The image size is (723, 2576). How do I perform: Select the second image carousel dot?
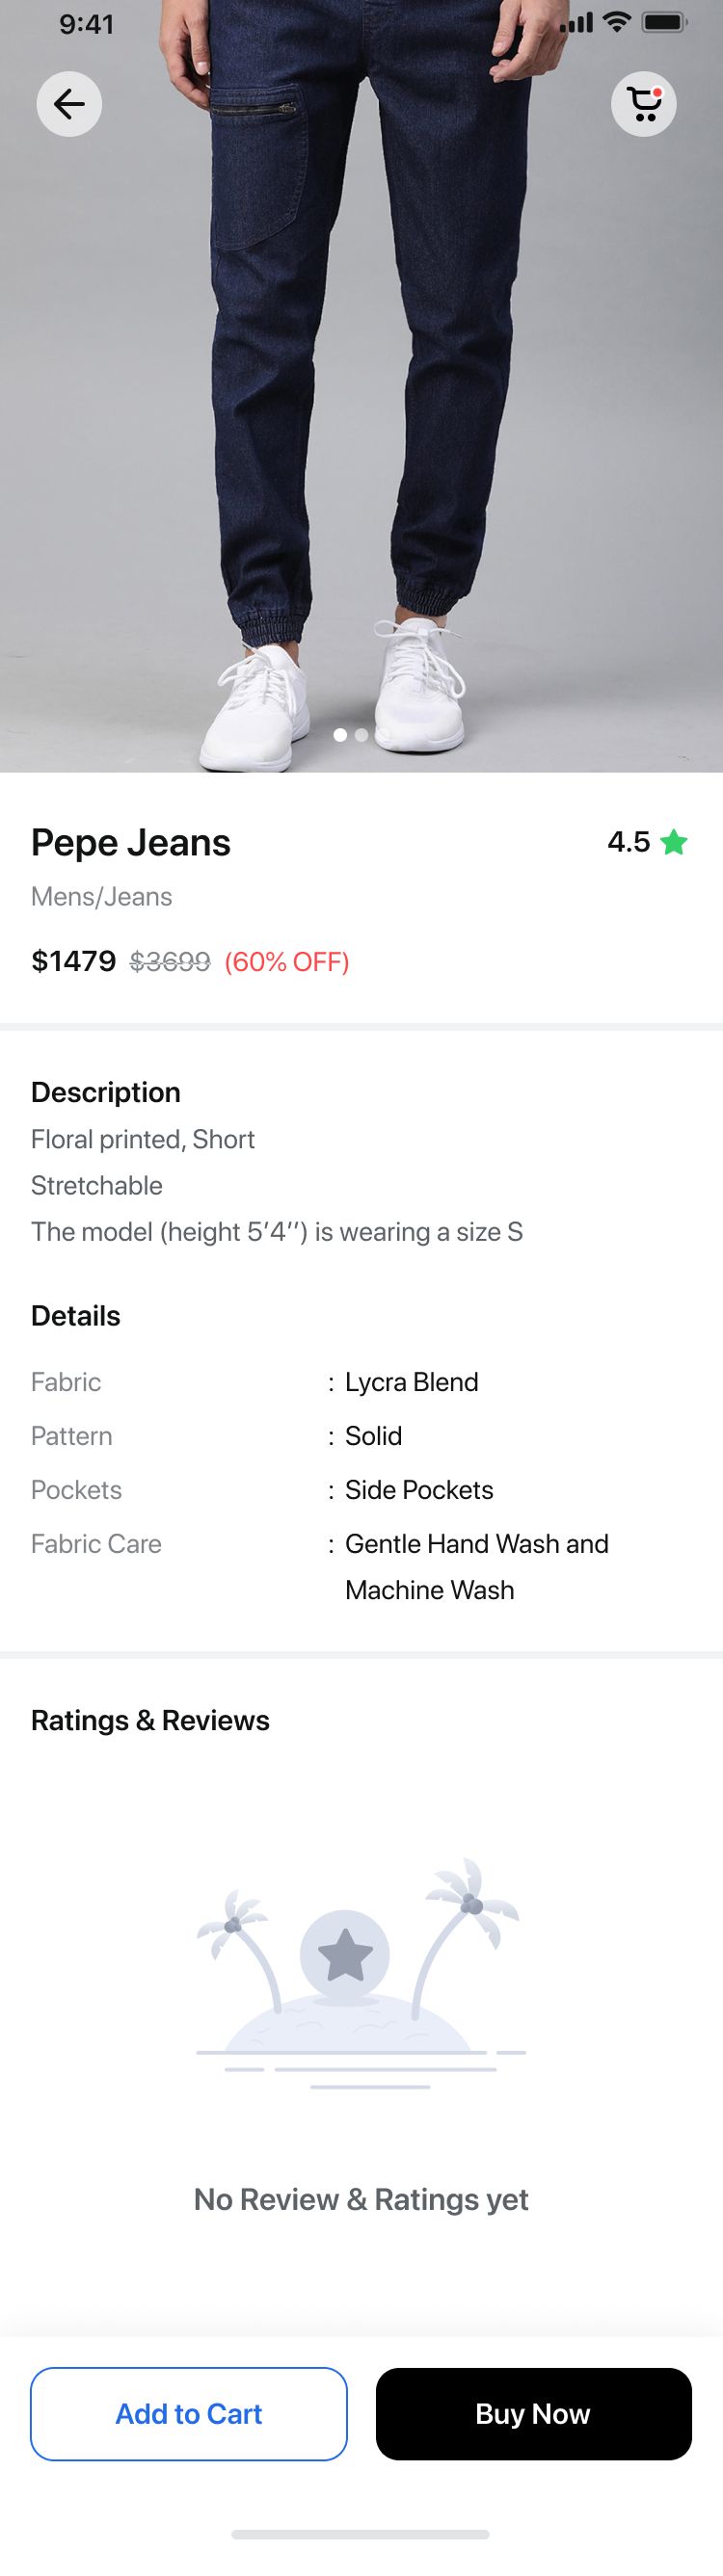(362, 735)
